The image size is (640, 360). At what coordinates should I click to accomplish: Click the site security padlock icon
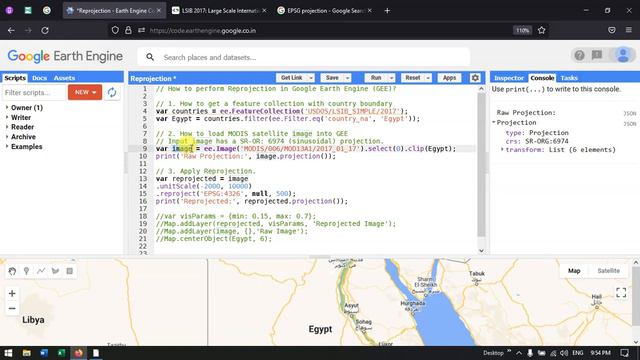pyautogui.click(x=128, y=30)
